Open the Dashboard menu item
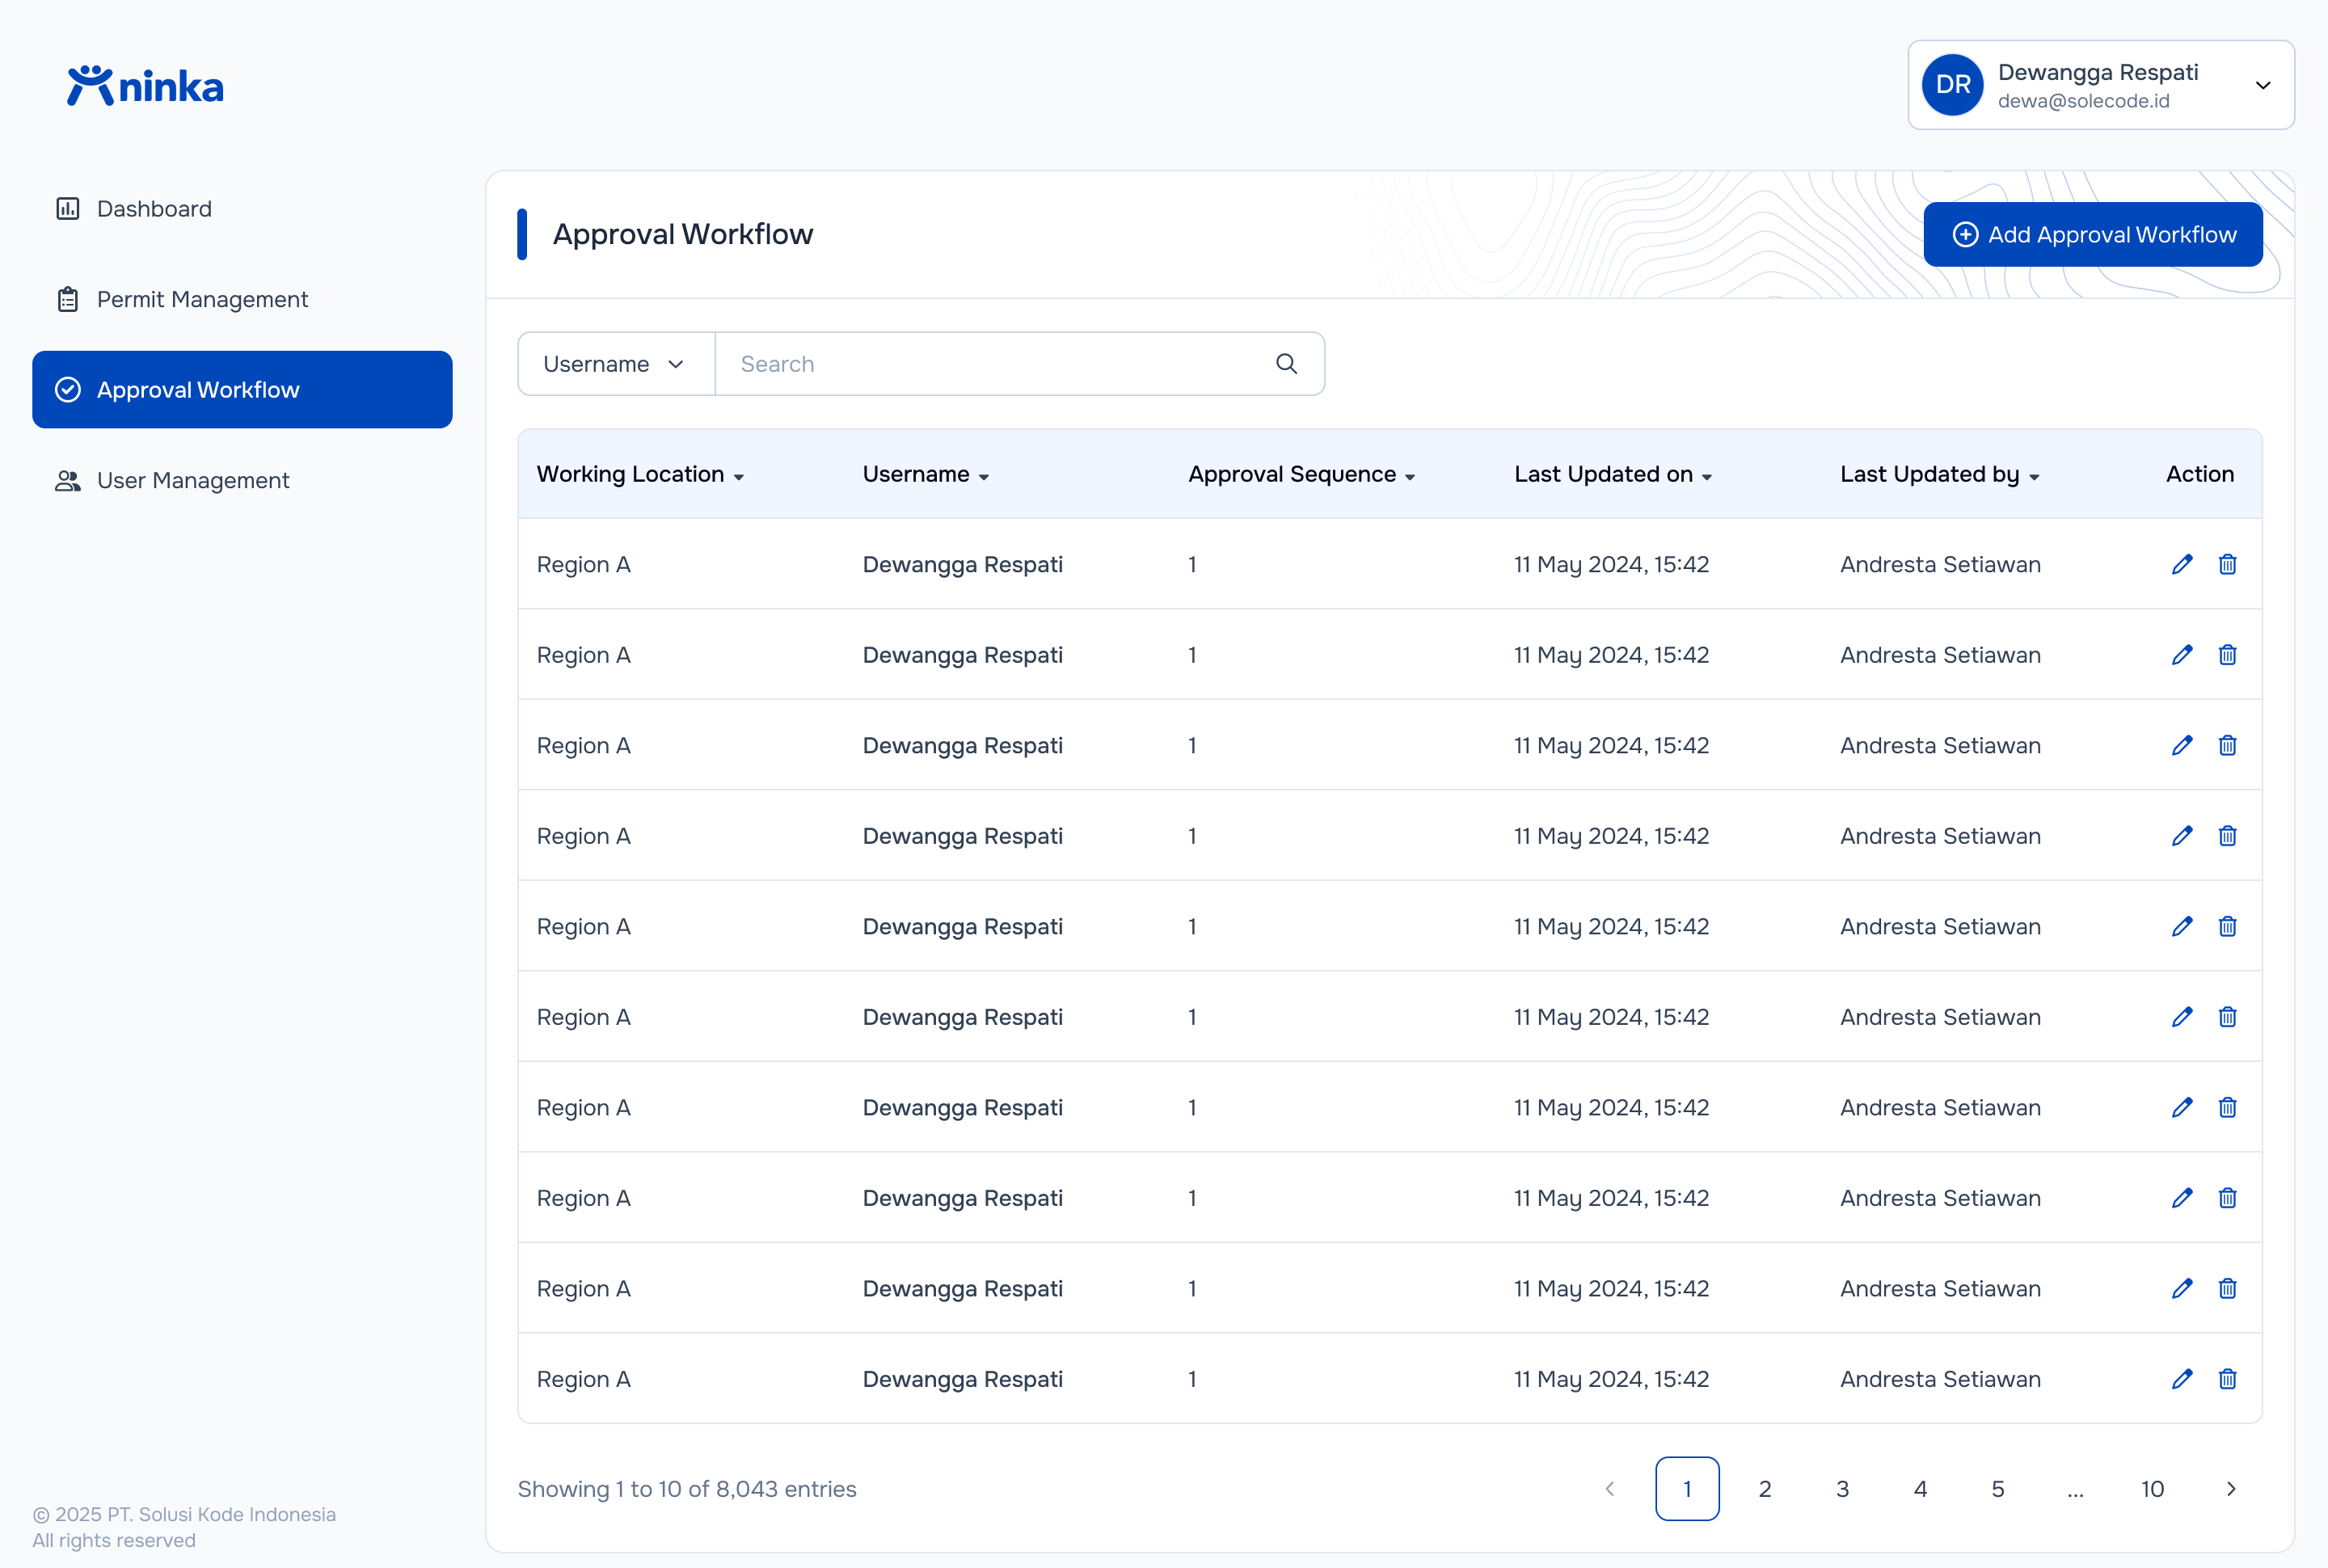The image size is (2328, 1568). [x=242, y=208]
